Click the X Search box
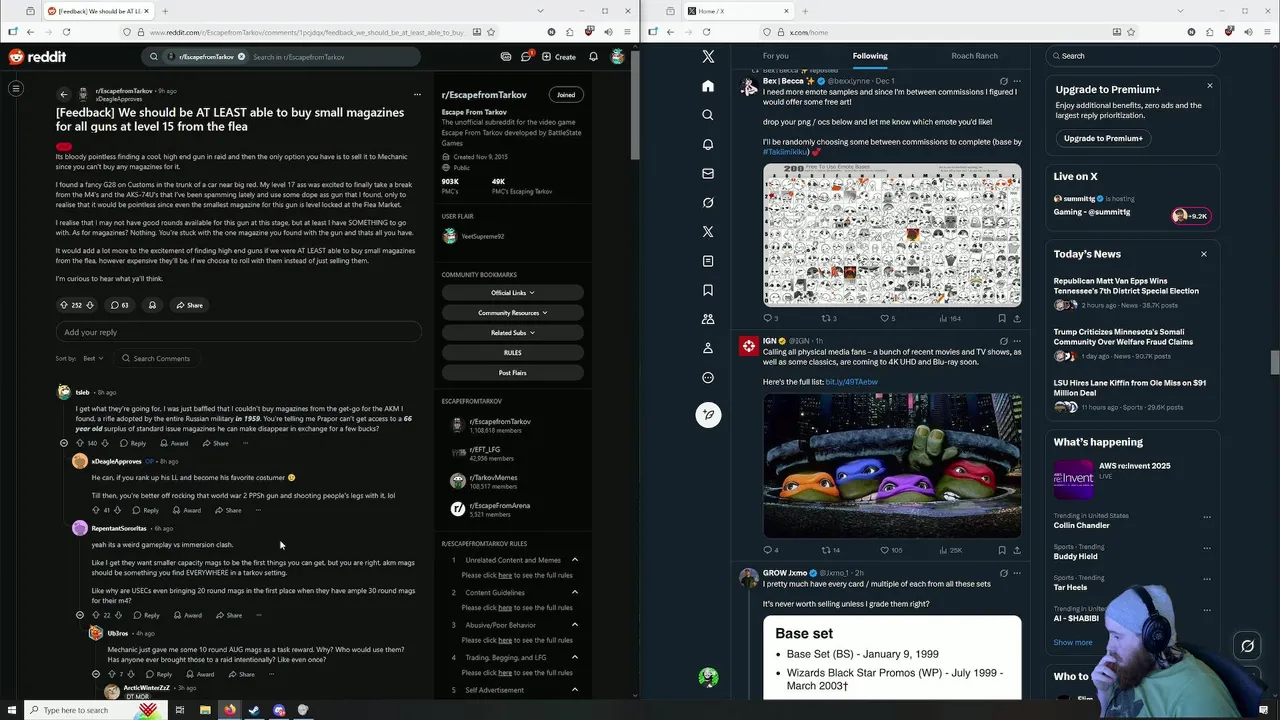The image size is (1280, 720). (1132, 56)
